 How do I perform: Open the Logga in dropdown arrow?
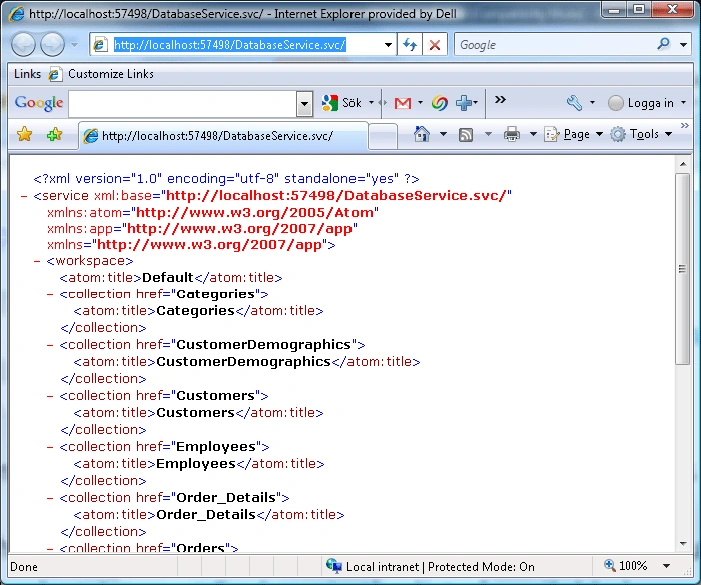tap(683, 103)
